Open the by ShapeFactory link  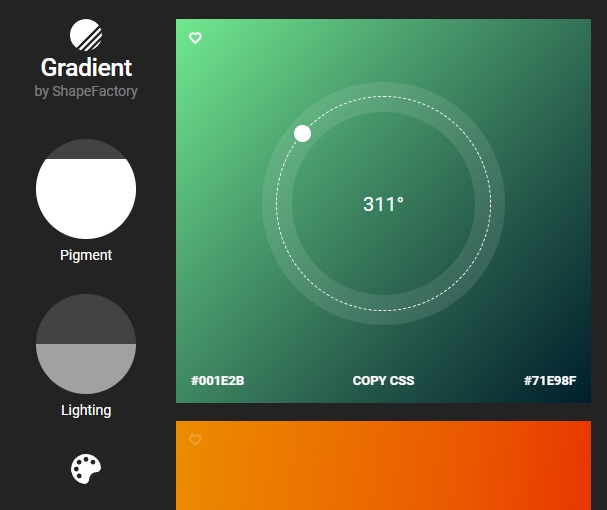(86, 91)
